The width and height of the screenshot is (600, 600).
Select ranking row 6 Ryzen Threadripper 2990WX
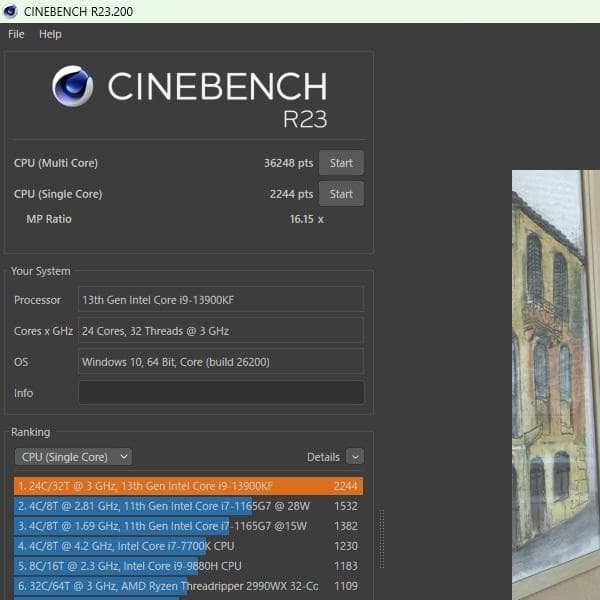click(188, 585)
